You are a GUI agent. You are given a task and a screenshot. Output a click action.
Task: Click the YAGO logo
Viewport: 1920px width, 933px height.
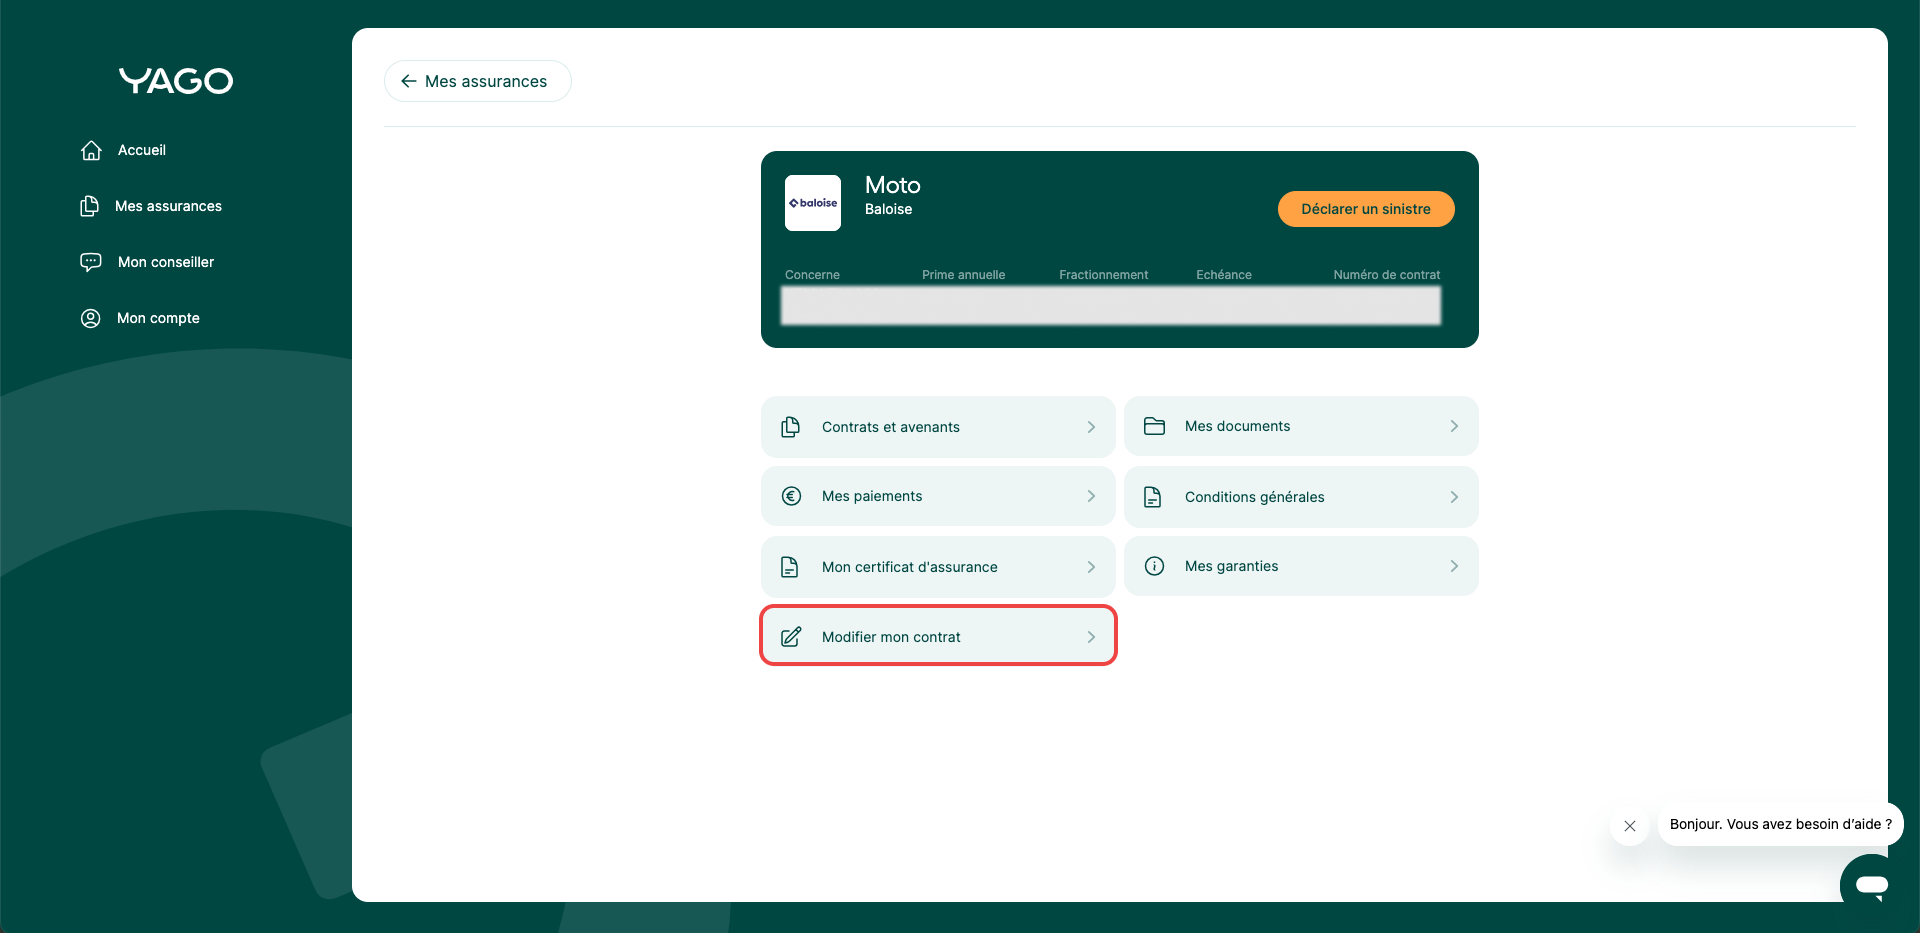point(176,81)
